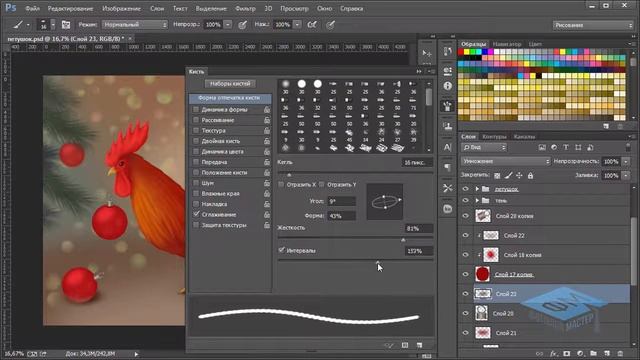Open the layer filter kind dropdown
Screen dimensions: 640x360
click(484, 147)
